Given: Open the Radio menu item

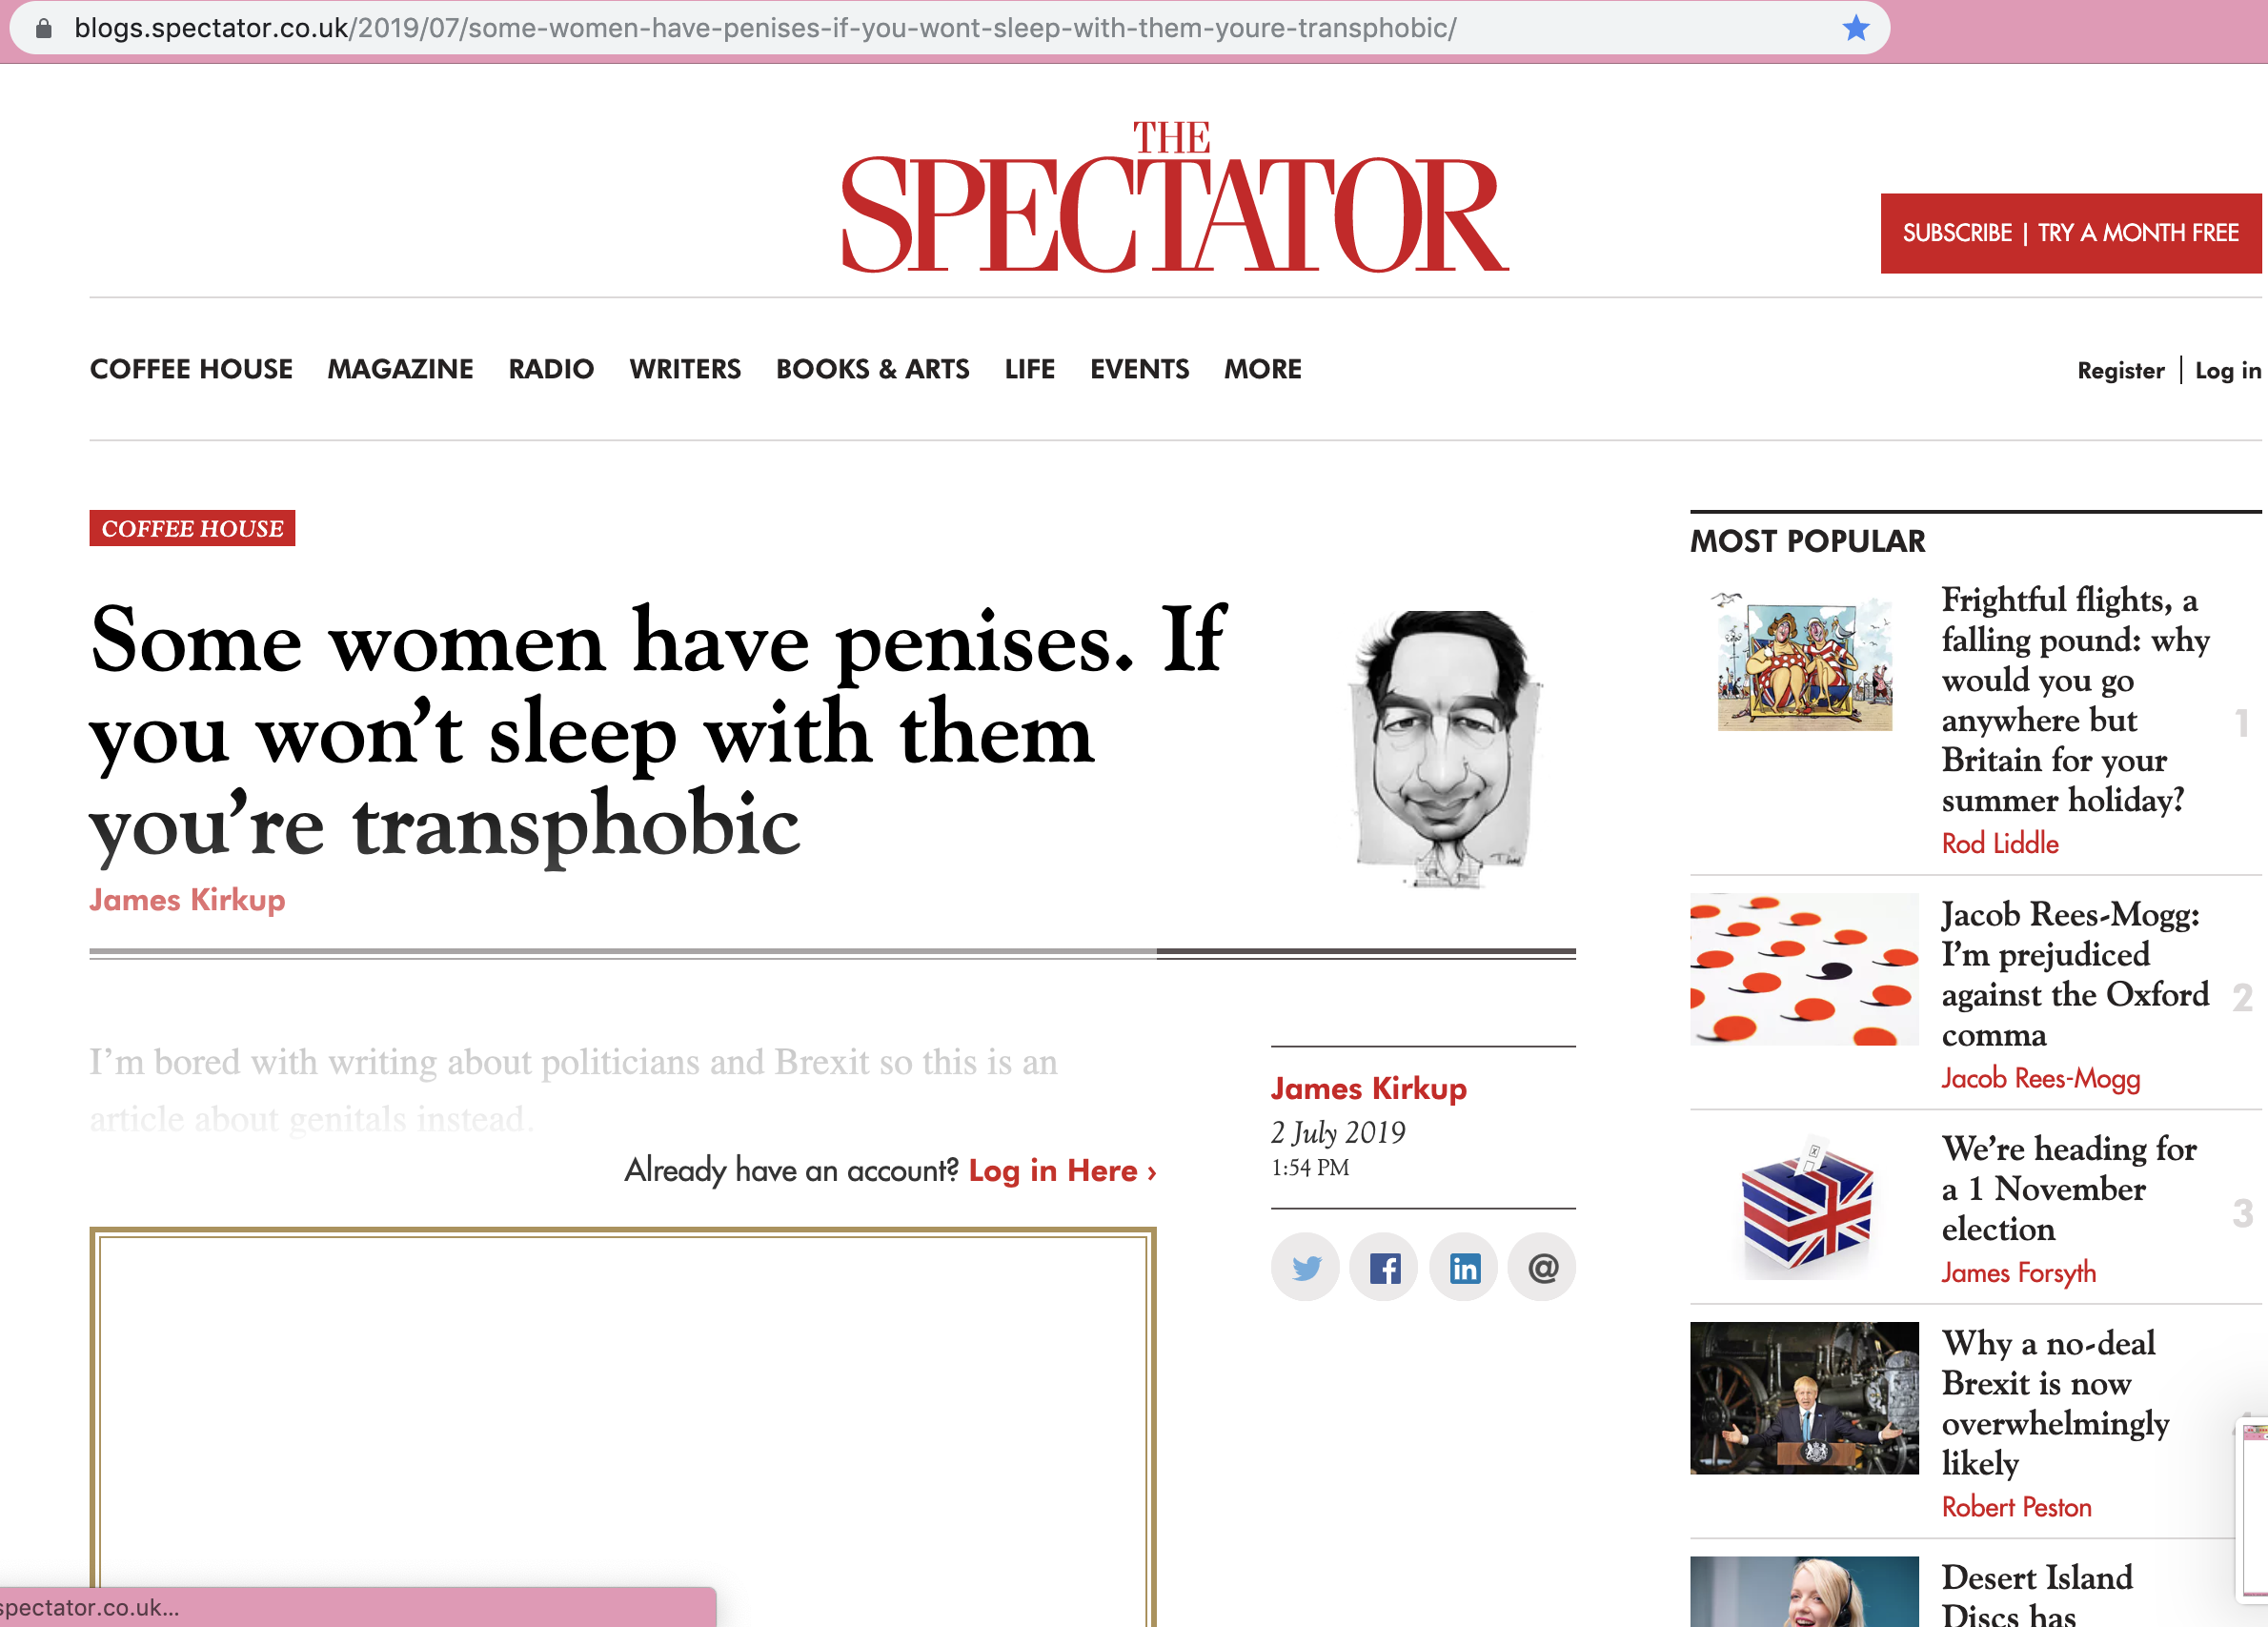Looking at the screenshot, I should [x=551, y=369].
